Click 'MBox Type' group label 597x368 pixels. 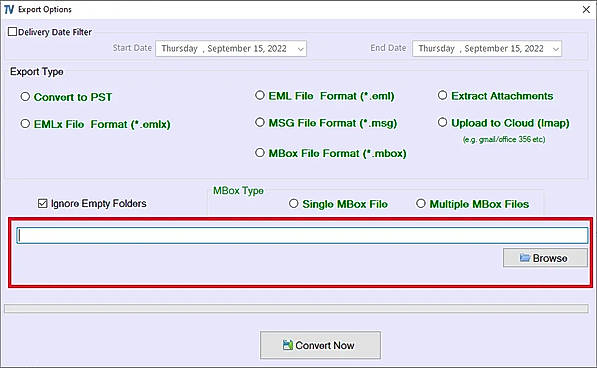click(x=238, y=191)
